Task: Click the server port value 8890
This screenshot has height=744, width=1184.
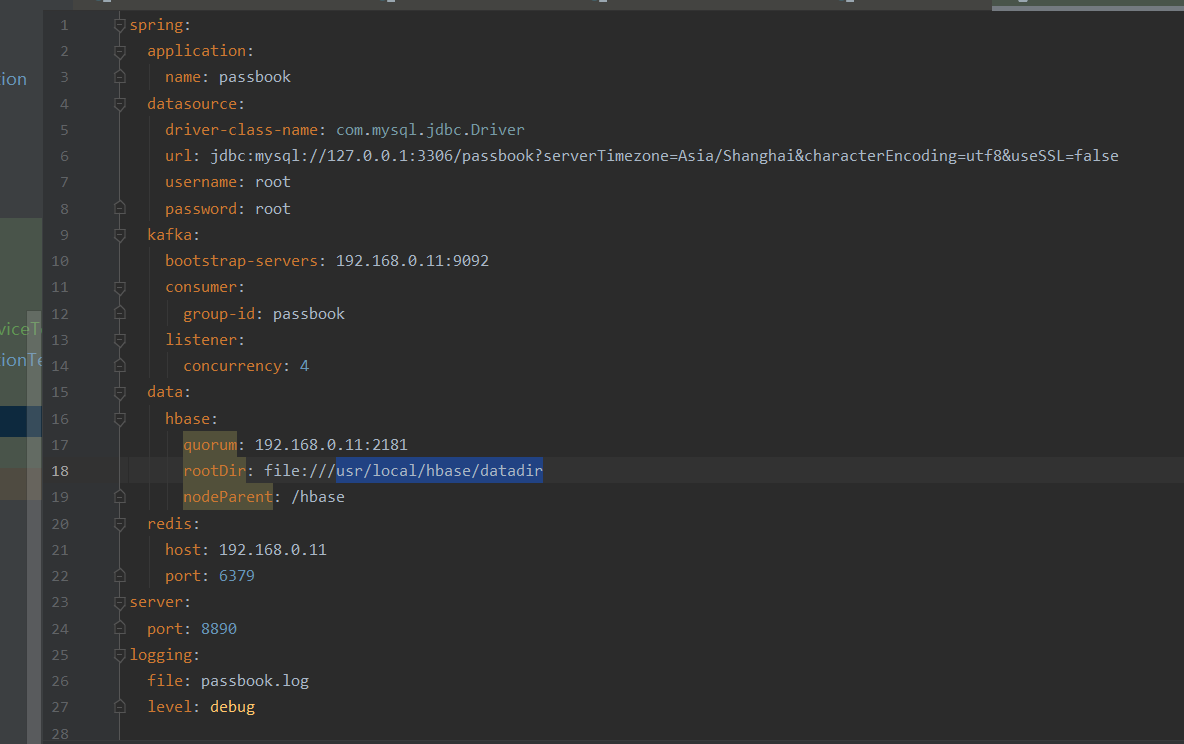Action: (219, 628)
